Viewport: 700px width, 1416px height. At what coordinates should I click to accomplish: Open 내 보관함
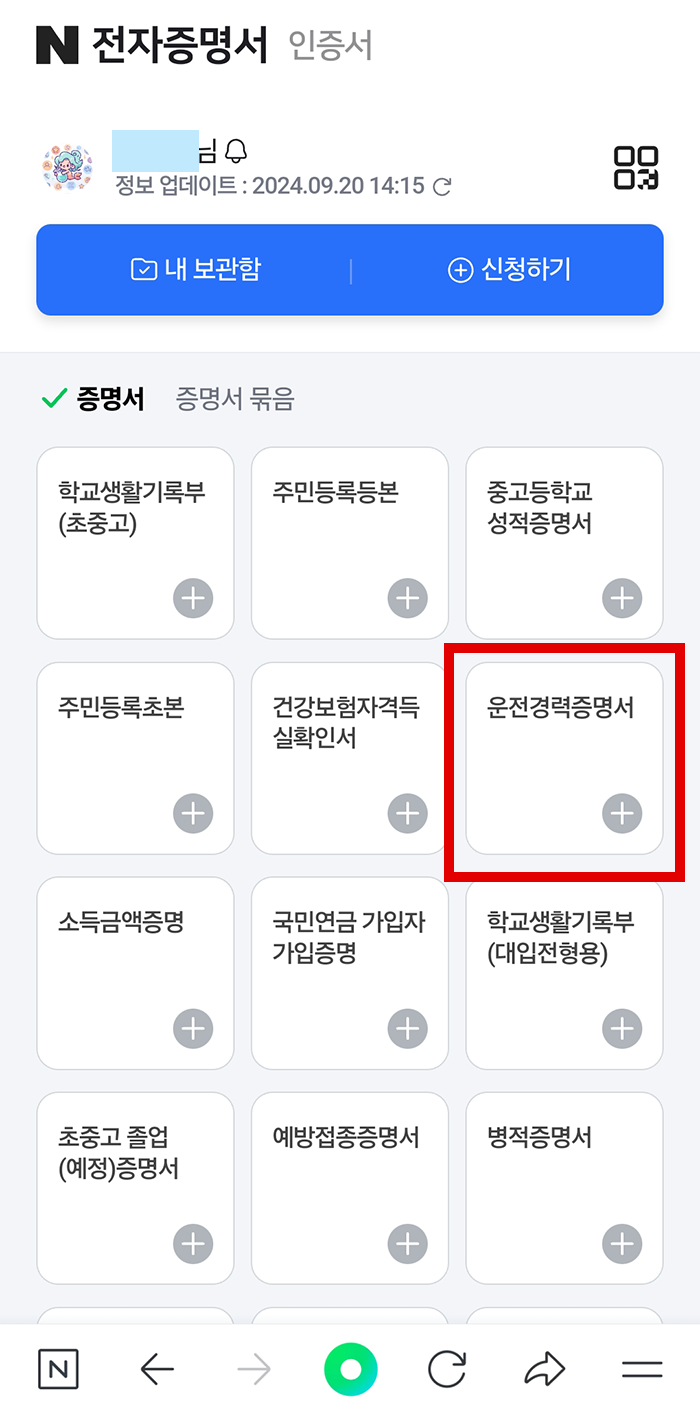tap(196, 270)
